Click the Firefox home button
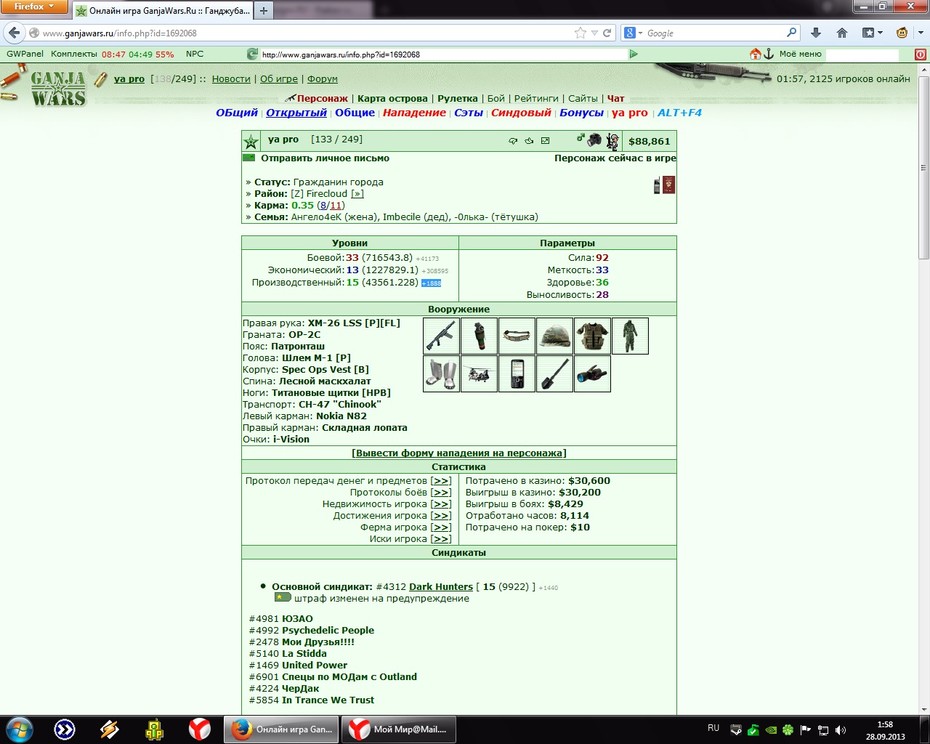Viewport: 930px width, 744px height. pos(842,33)
